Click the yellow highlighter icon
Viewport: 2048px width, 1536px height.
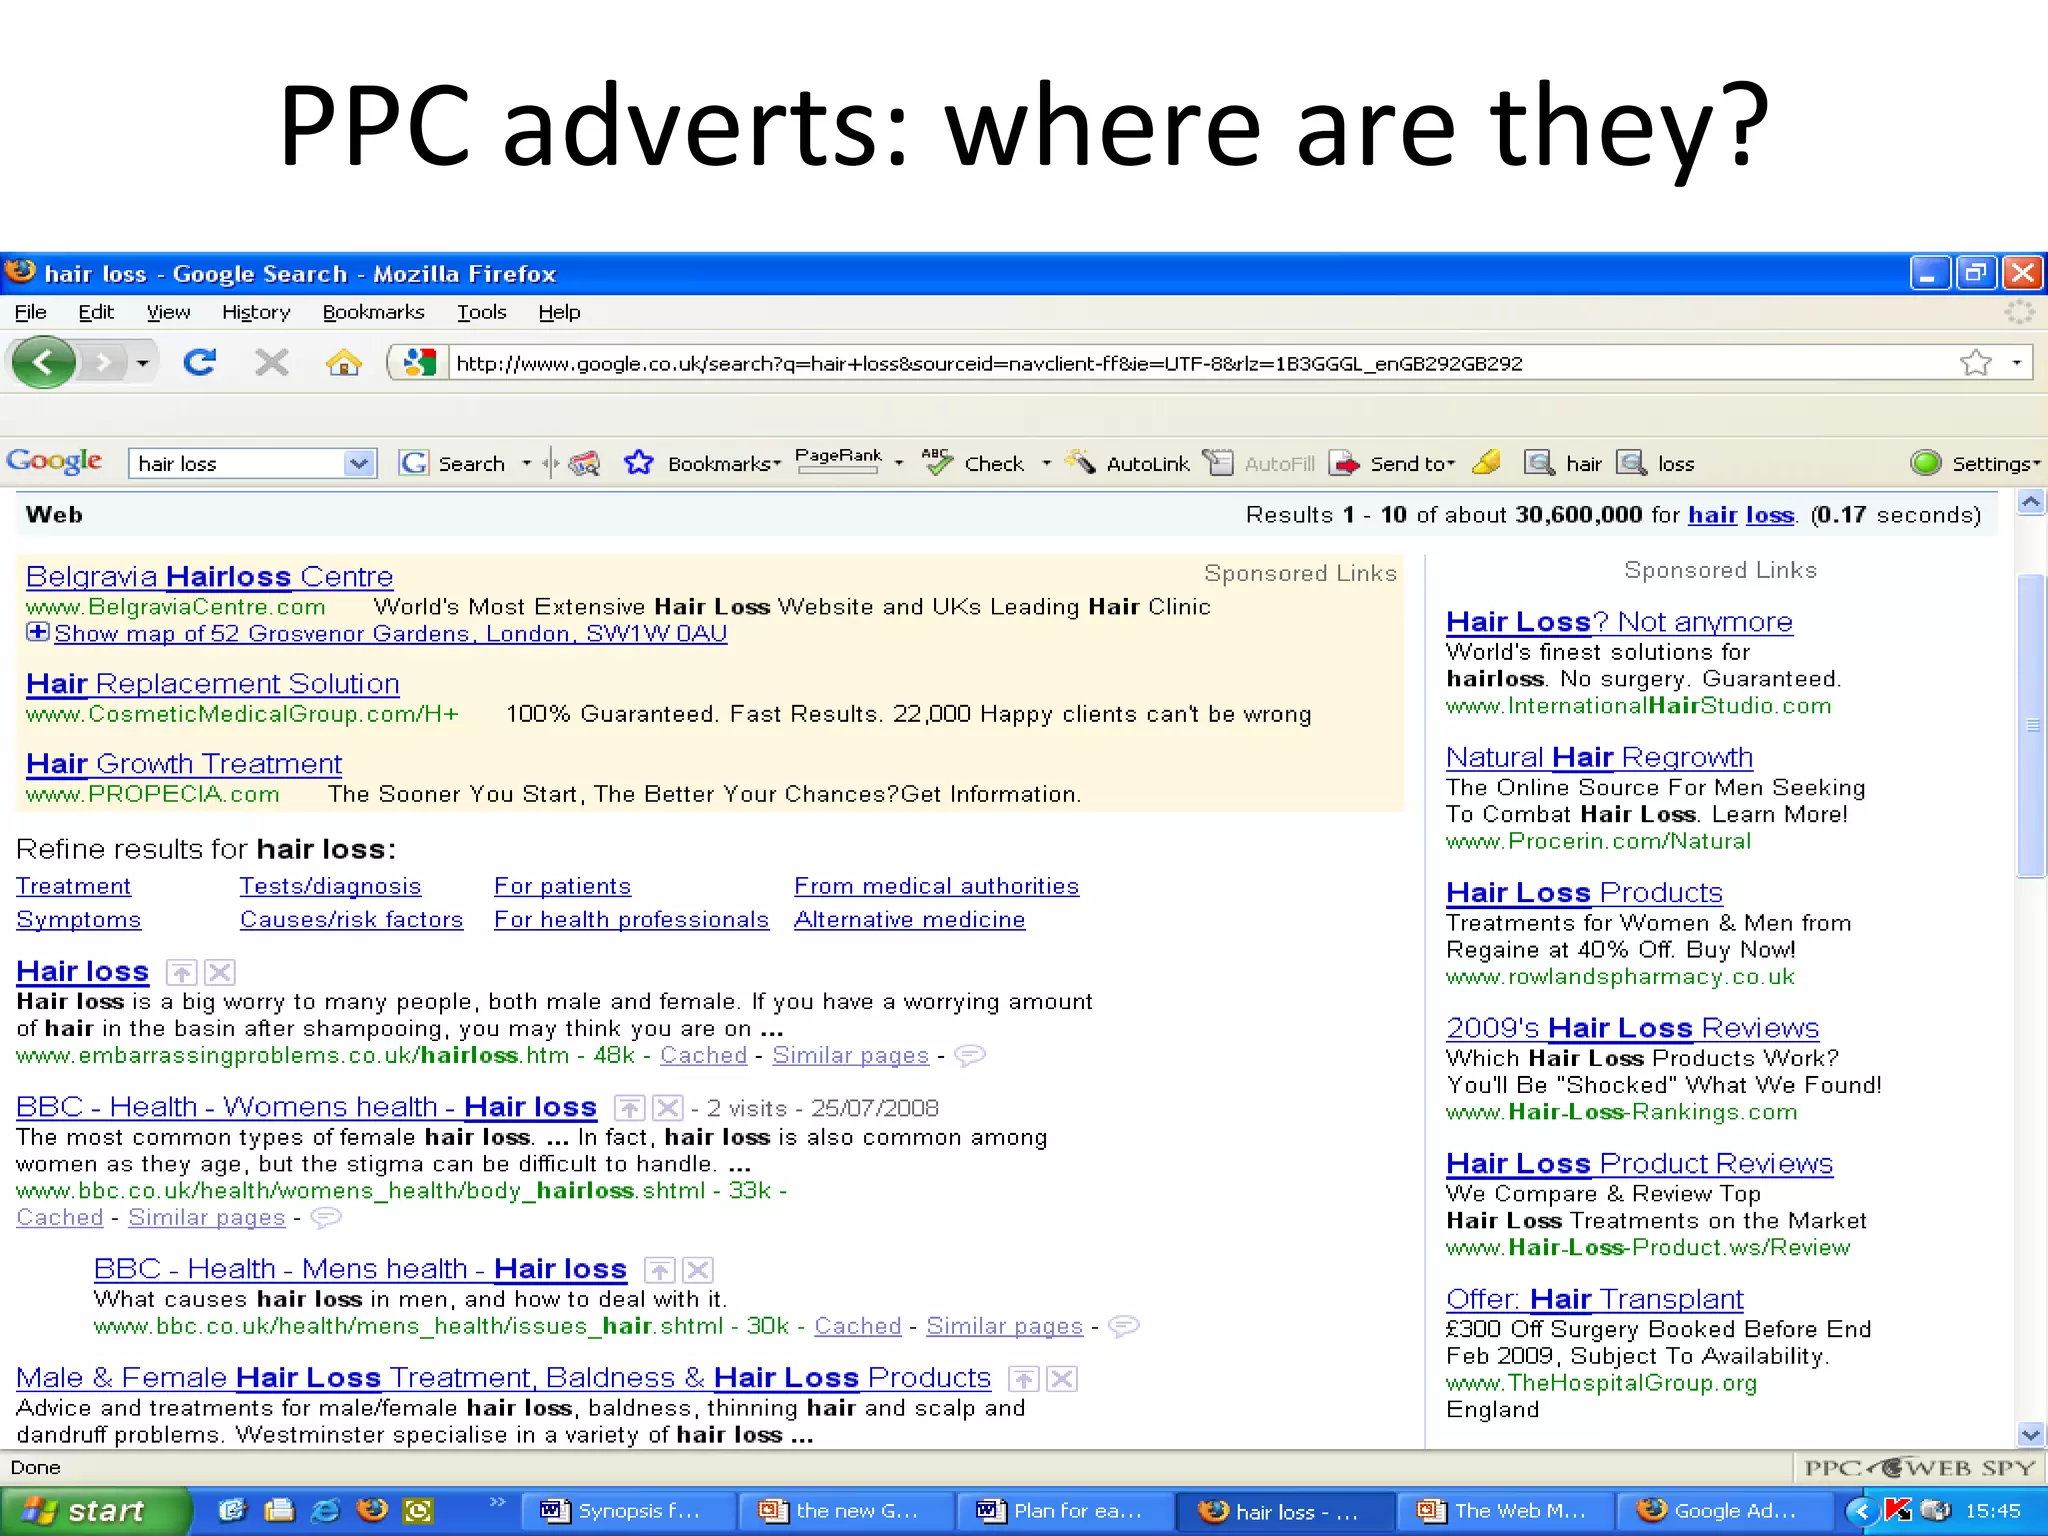pos(1487,462)
